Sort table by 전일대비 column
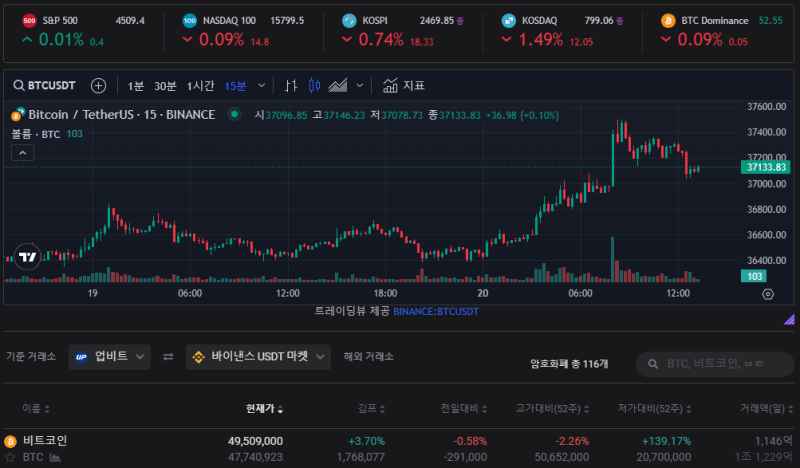 (x=464, y=408)
